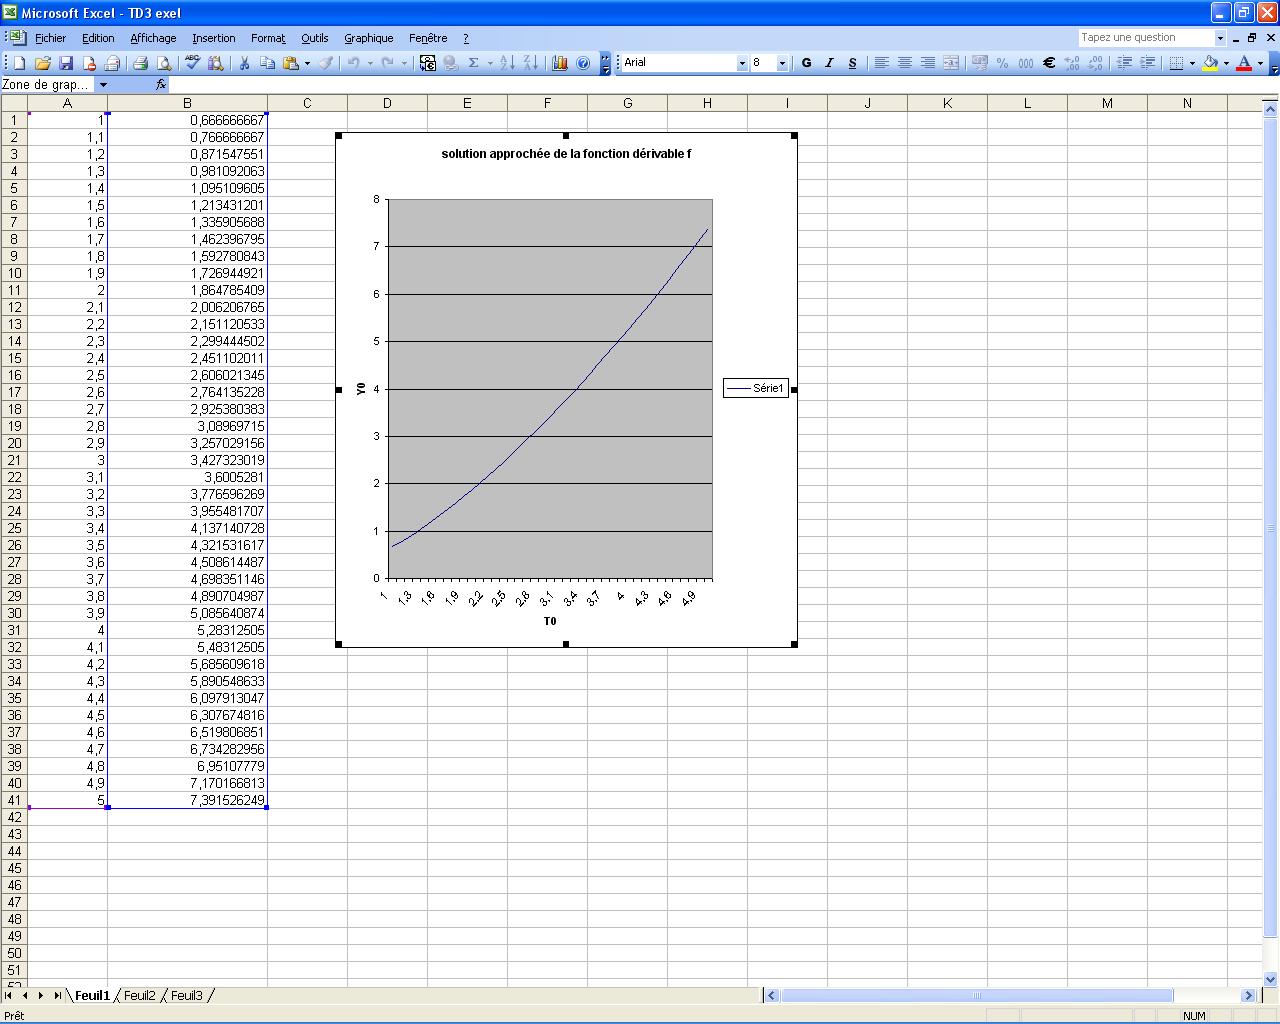1280x1024 pixels.
Task: Toggle bold (G) formatting
Action: (806, 63)
